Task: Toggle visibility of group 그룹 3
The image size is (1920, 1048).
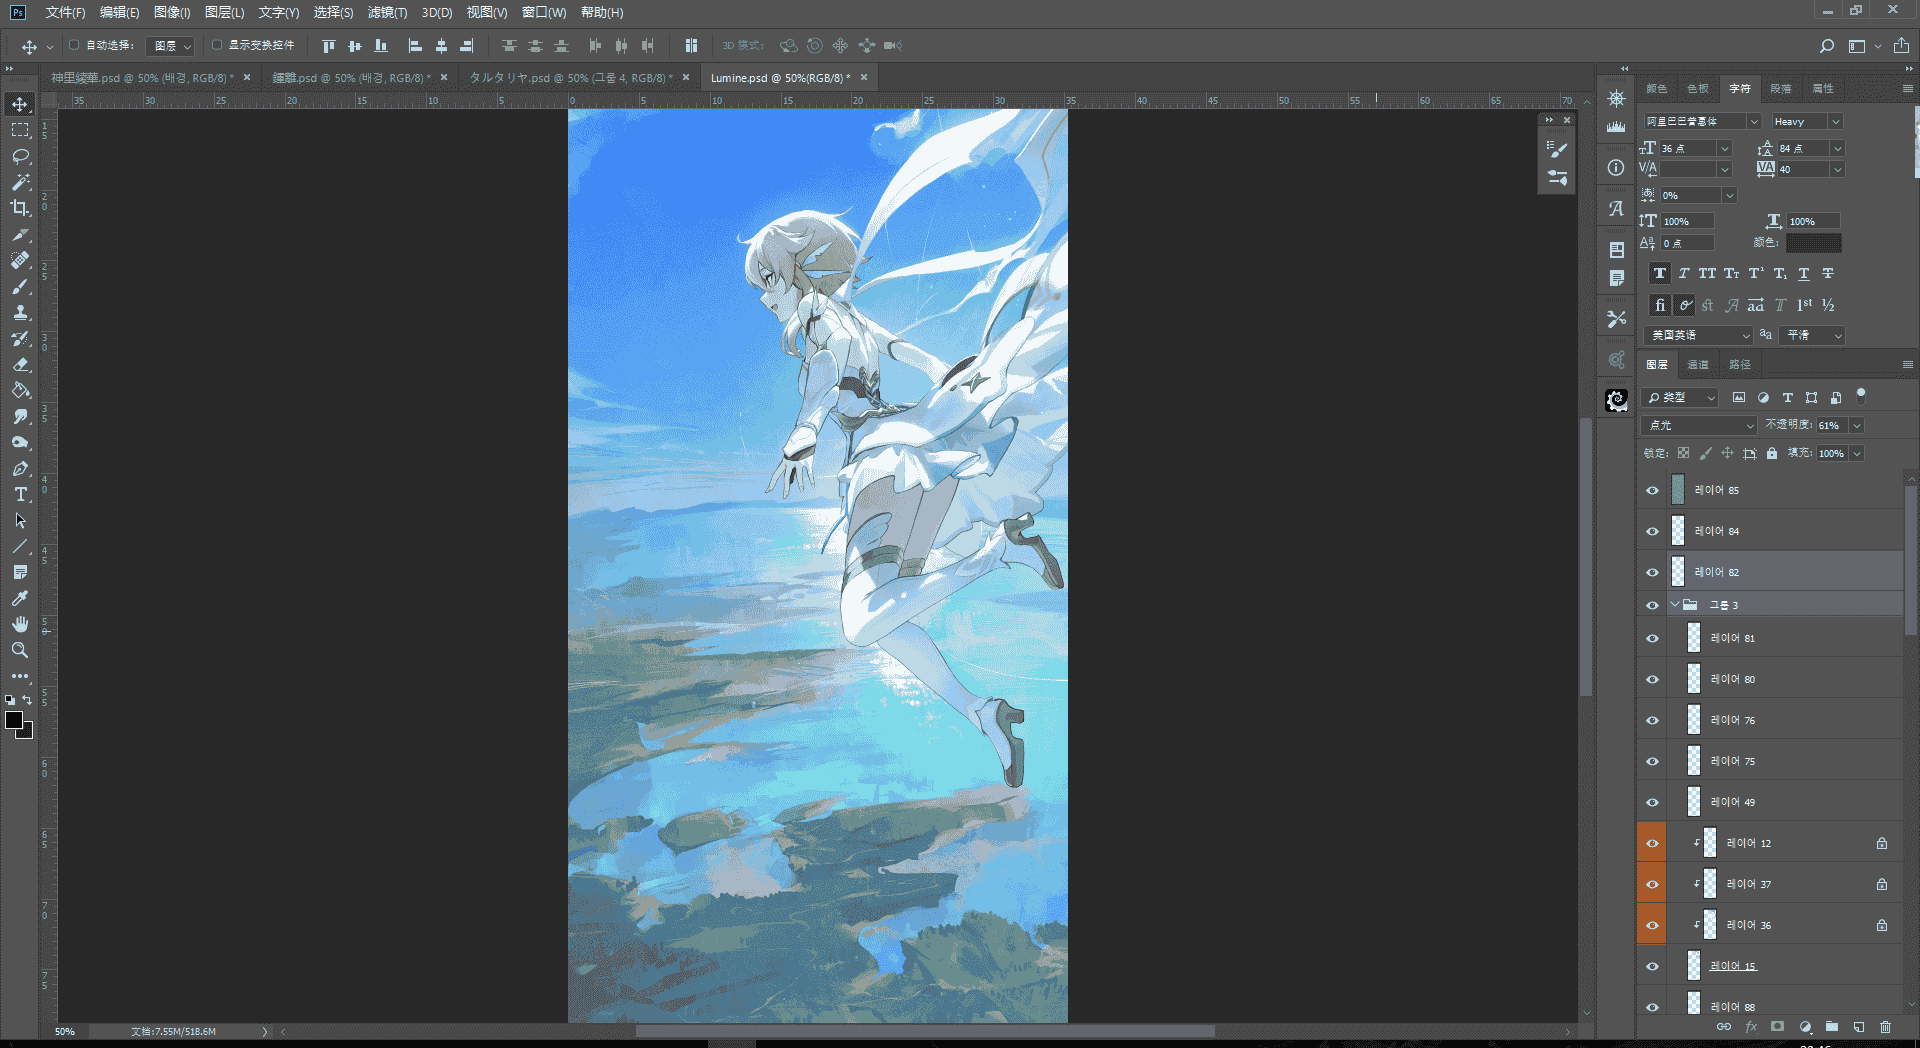Action: pyautogui.click(x=1652, y=605)
